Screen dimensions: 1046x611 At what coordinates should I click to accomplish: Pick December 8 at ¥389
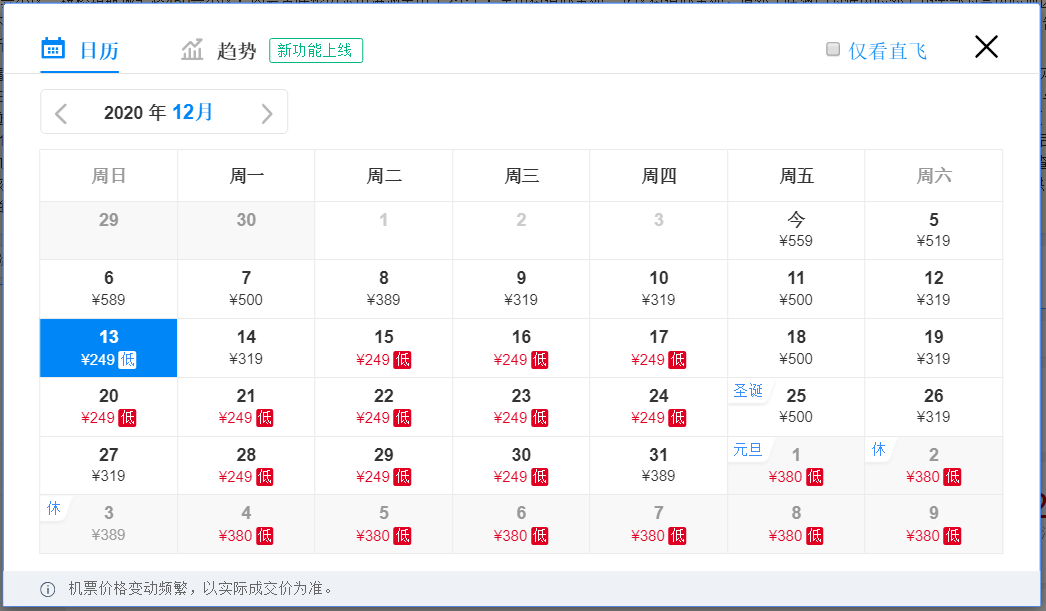click(x=384, y=289)
